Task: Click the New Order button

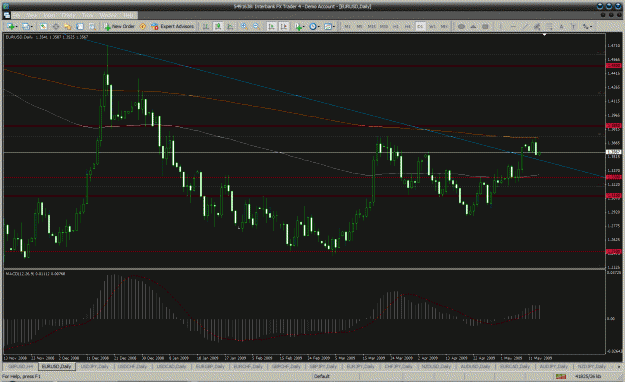Action: point(119,26)
